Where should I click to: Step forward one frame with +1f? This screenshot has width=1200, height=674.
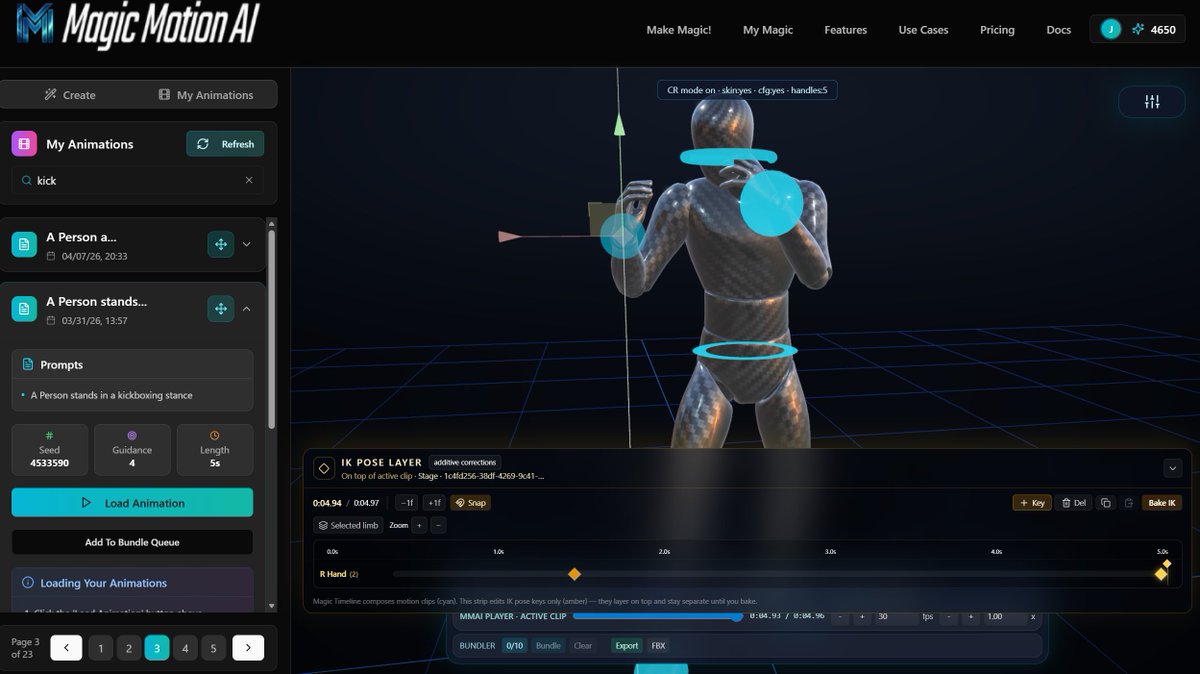click(433, 503)
